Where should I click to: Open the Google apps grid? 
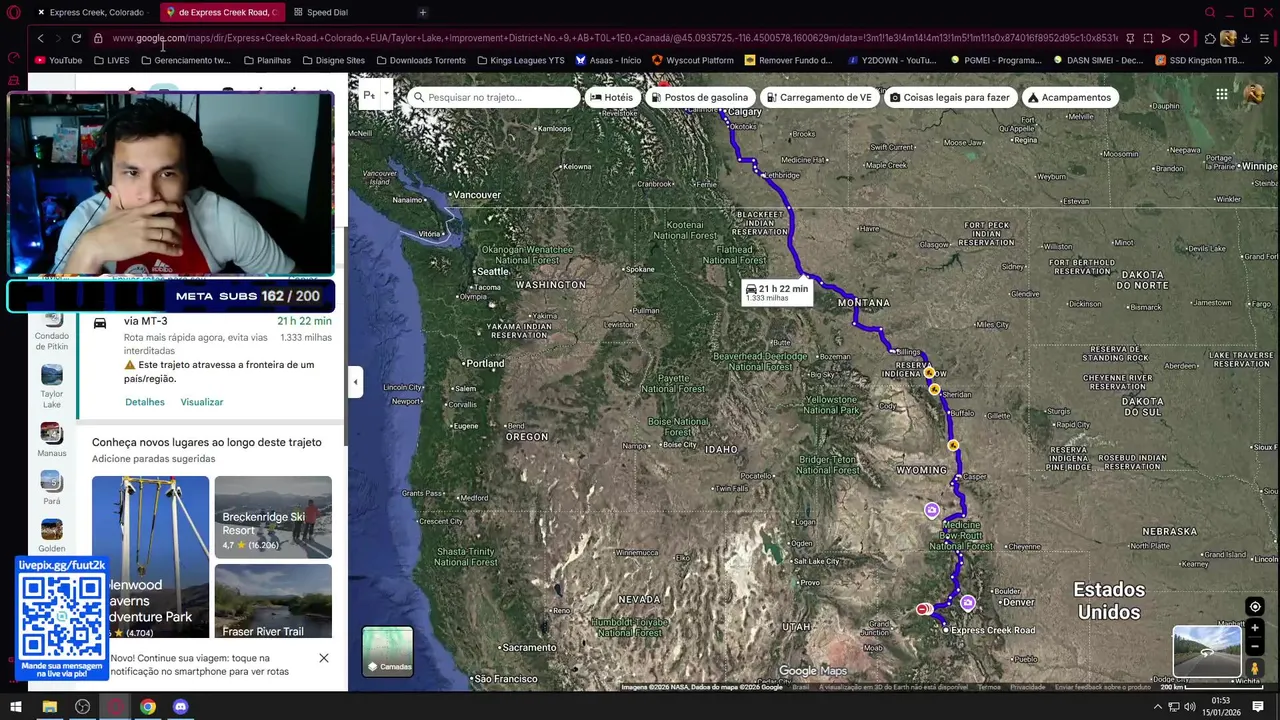(x=1222, y=94)
